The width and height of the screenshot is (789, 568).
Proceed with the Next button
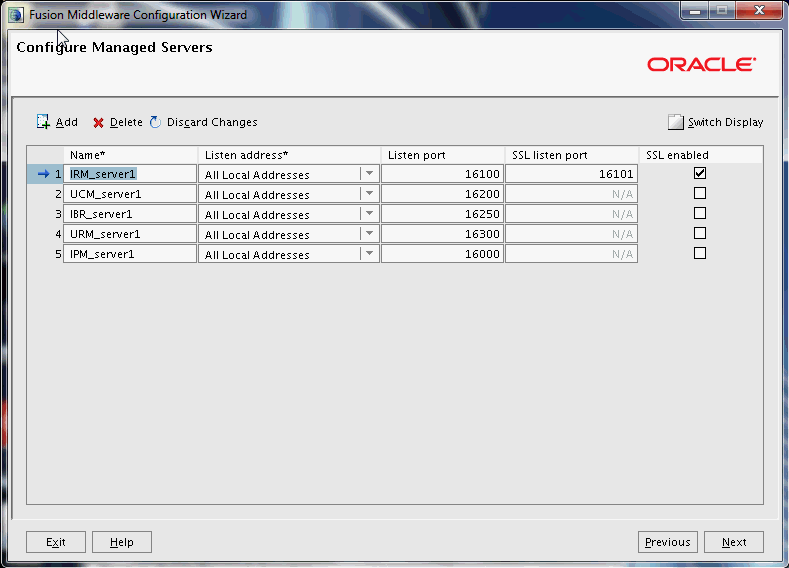734,542
